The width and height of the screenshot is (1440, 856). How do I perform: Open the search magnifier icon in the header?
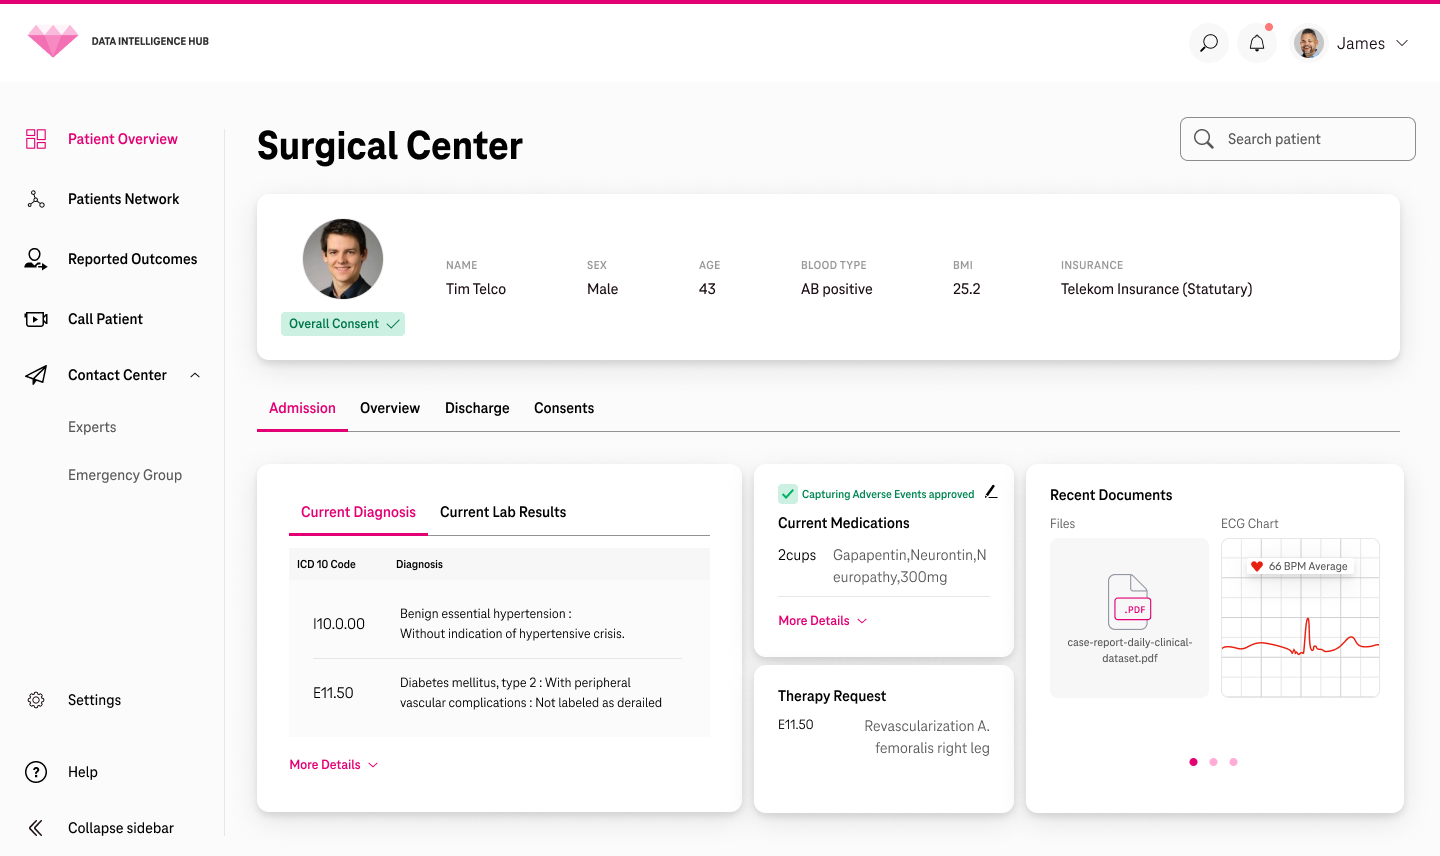[1208, 42]
